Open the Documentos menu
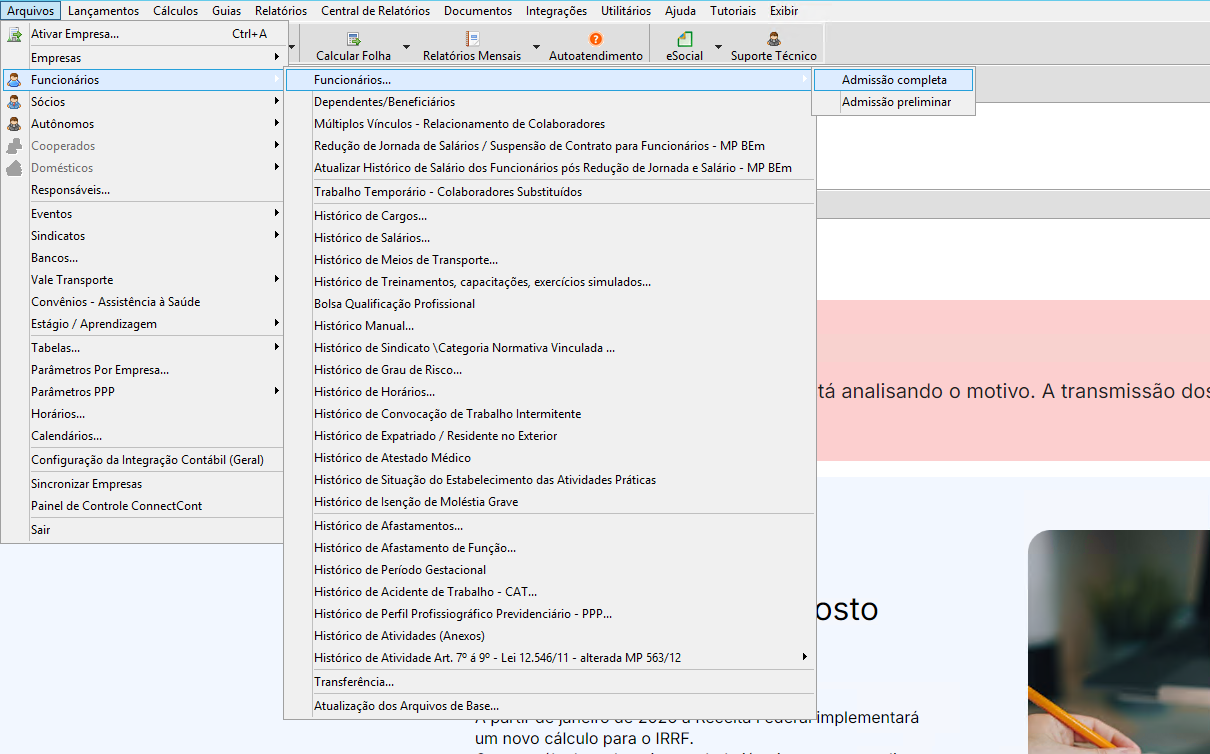 478,11
